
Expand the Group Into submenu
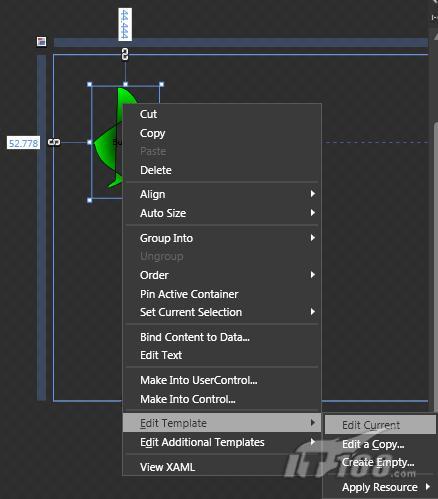pyautogui.click(x=222, y=238)
